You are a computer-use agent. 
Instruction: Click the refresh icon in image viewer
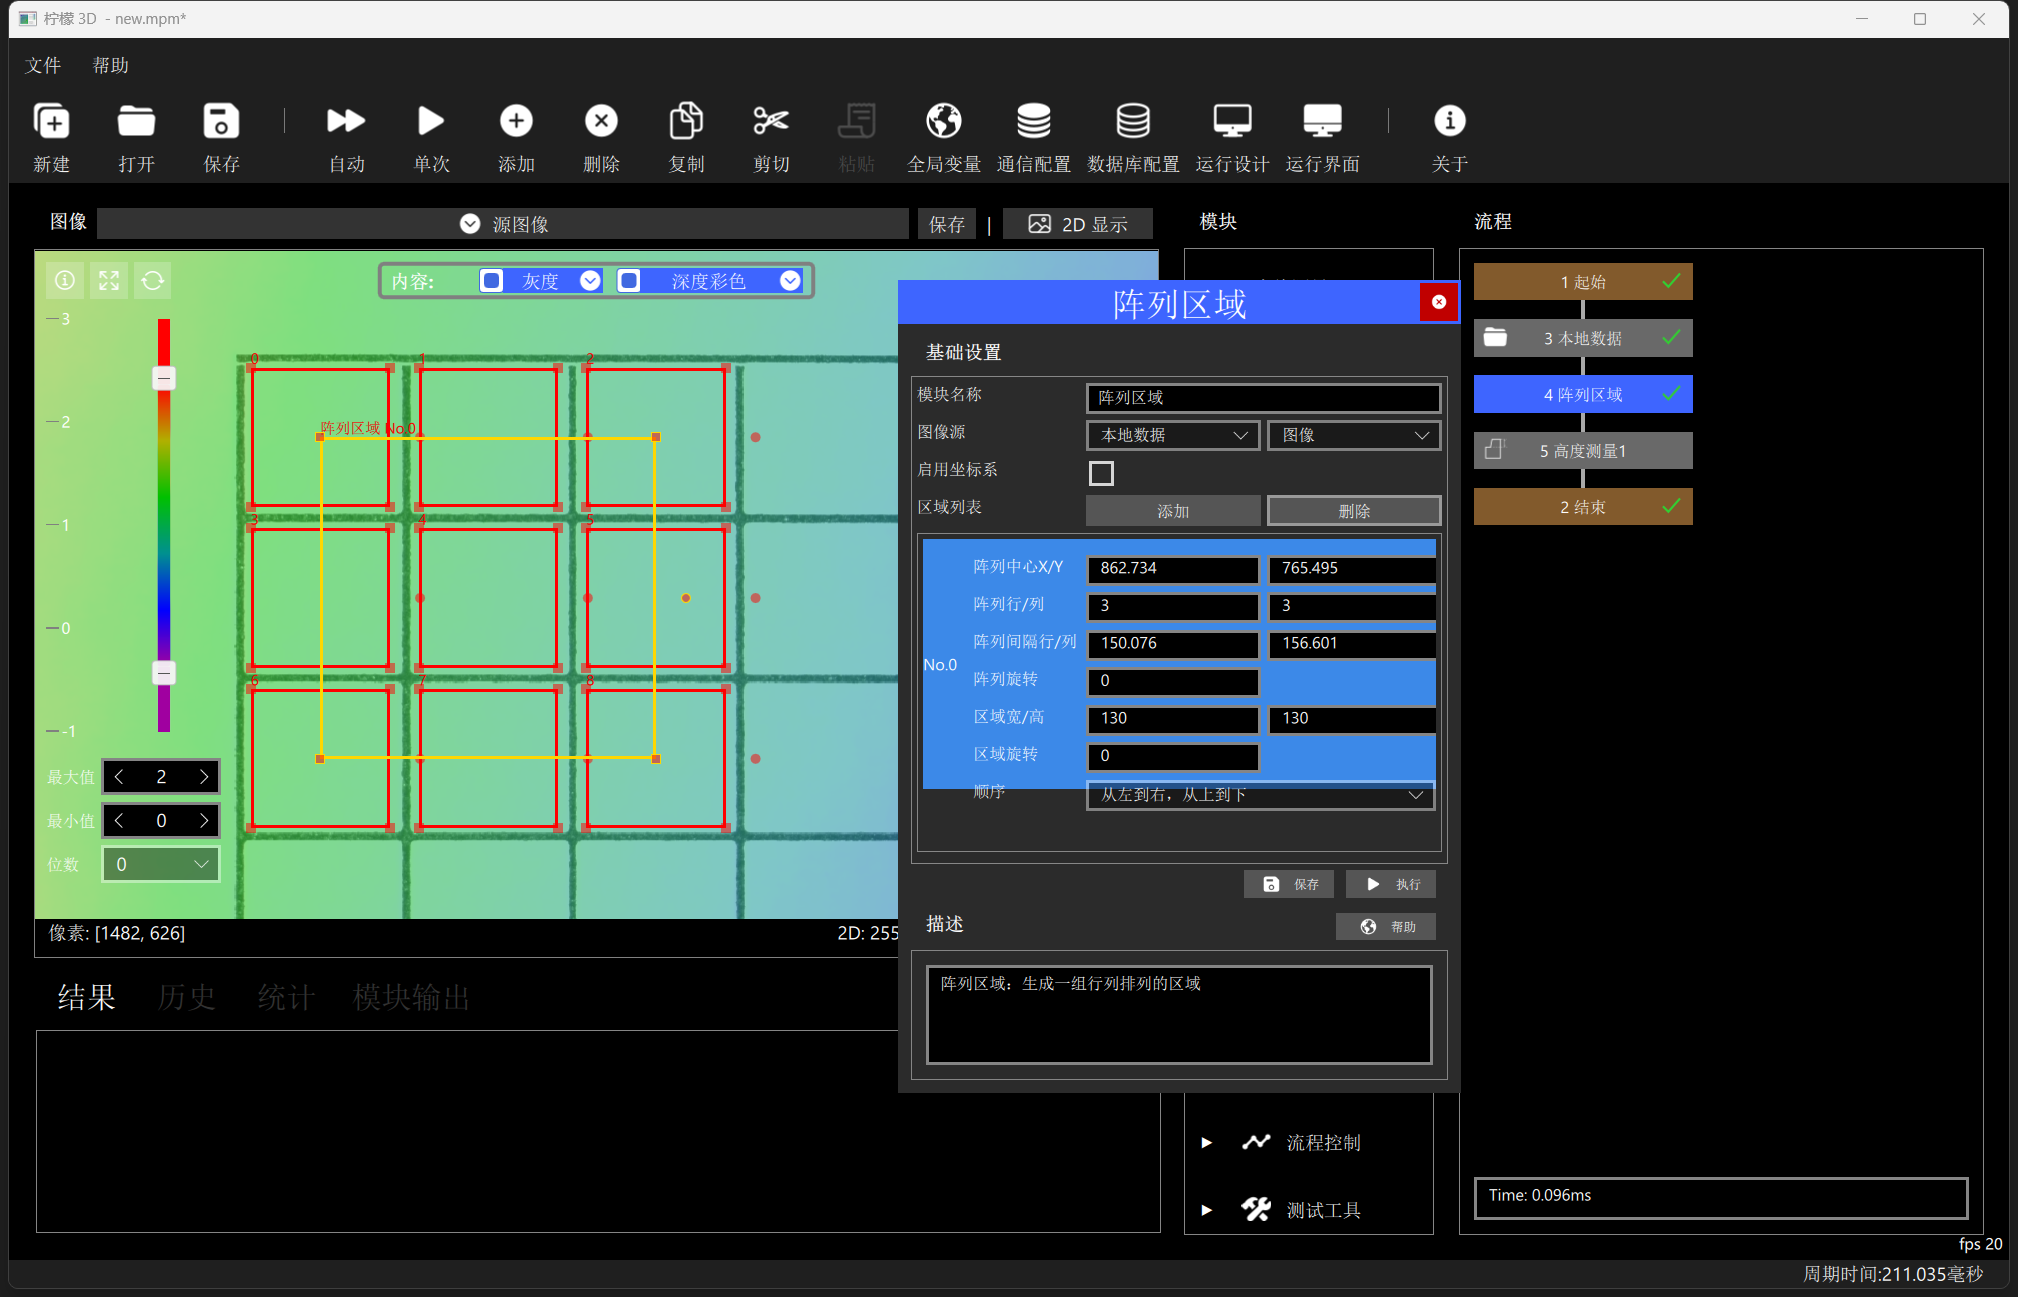click(153, 281)
